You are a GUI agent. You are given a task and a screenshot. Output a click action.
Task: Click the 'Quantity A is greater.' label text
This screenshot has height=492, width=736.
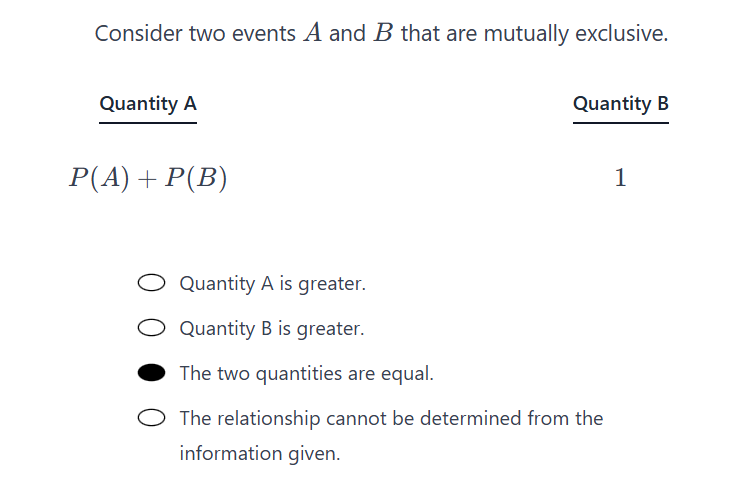(272, 284)
